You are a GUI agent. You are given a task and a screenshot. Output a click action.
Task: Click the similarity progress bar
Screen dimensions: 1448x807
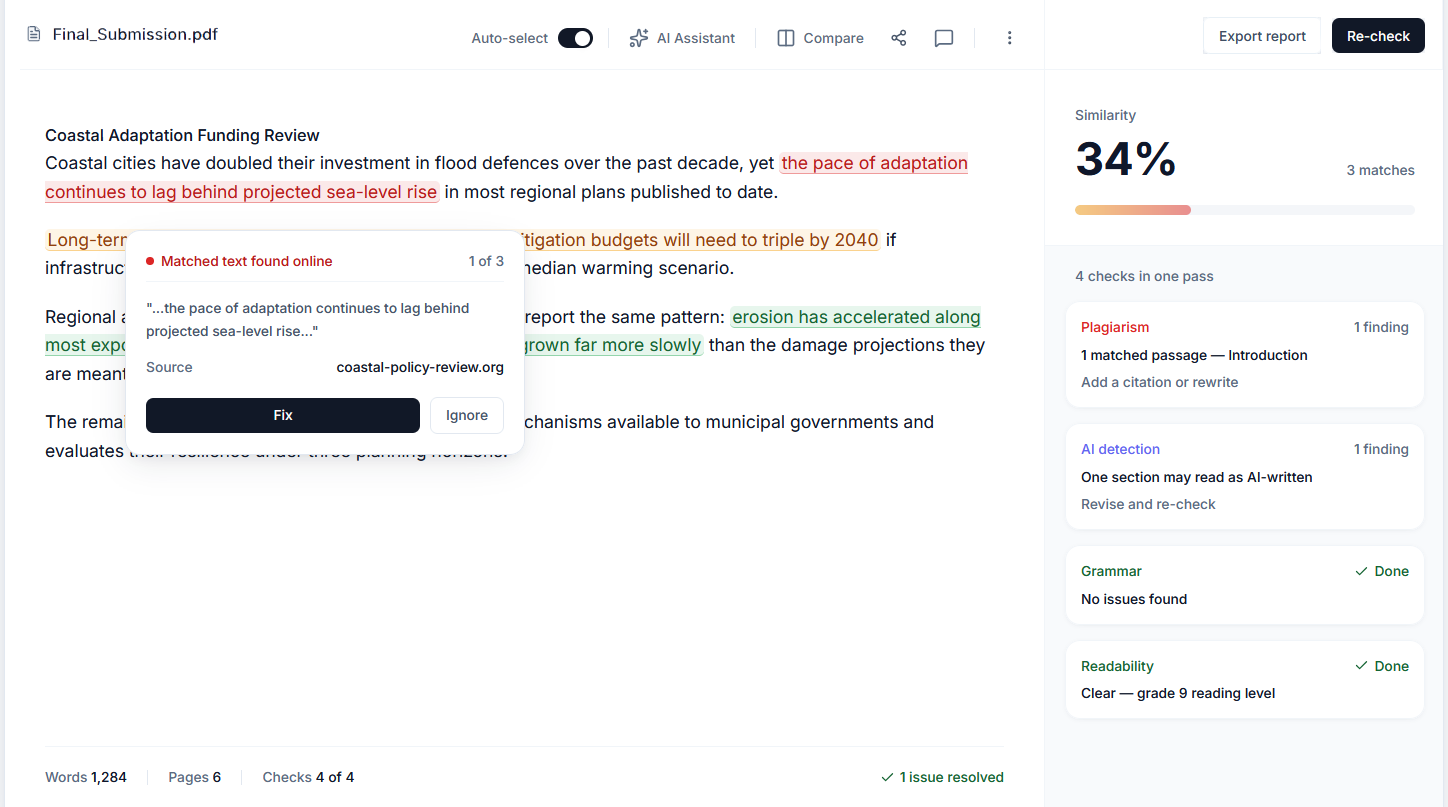click(1245, 210)
